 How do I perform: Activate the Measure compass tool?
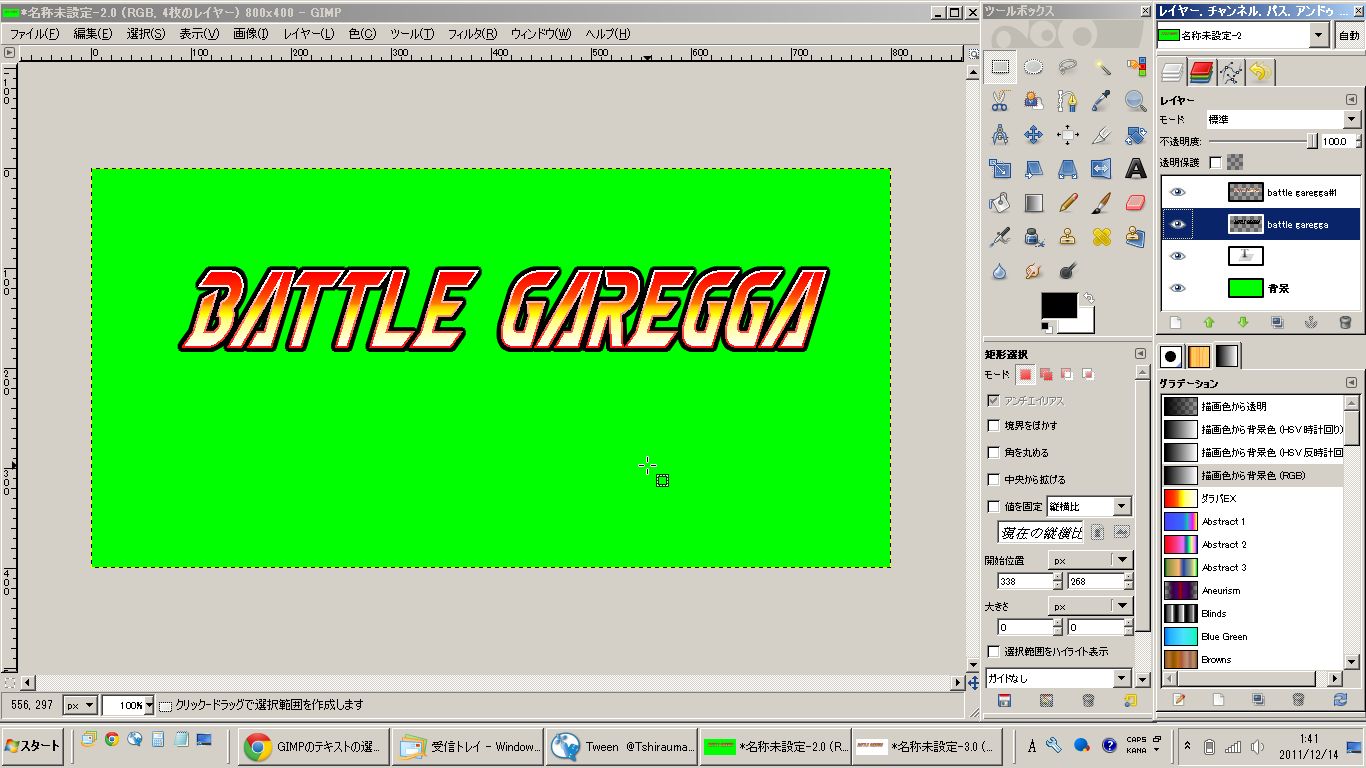(1000, 135)
